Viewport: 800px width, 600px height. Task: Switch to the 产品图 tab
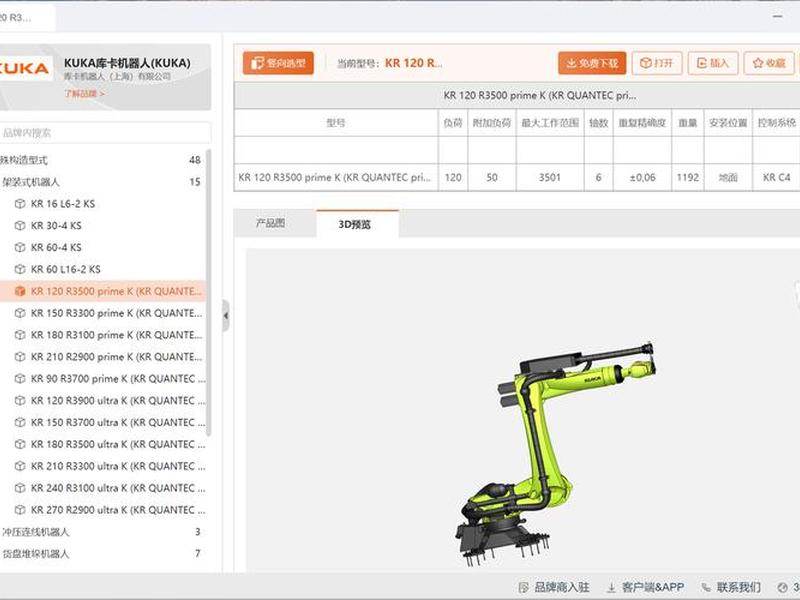point(270,223)
